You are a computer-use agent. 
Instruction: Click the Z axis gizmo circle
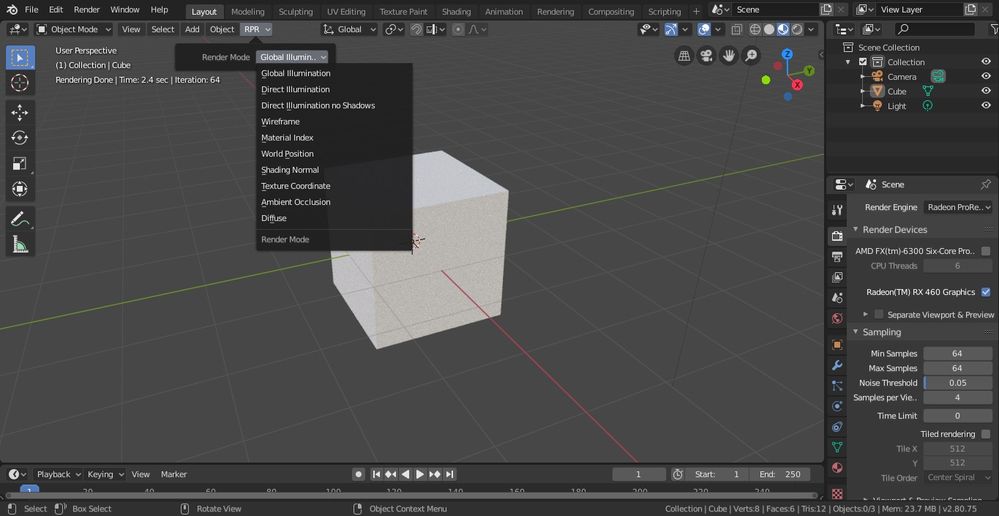click(x=787, y=54)
